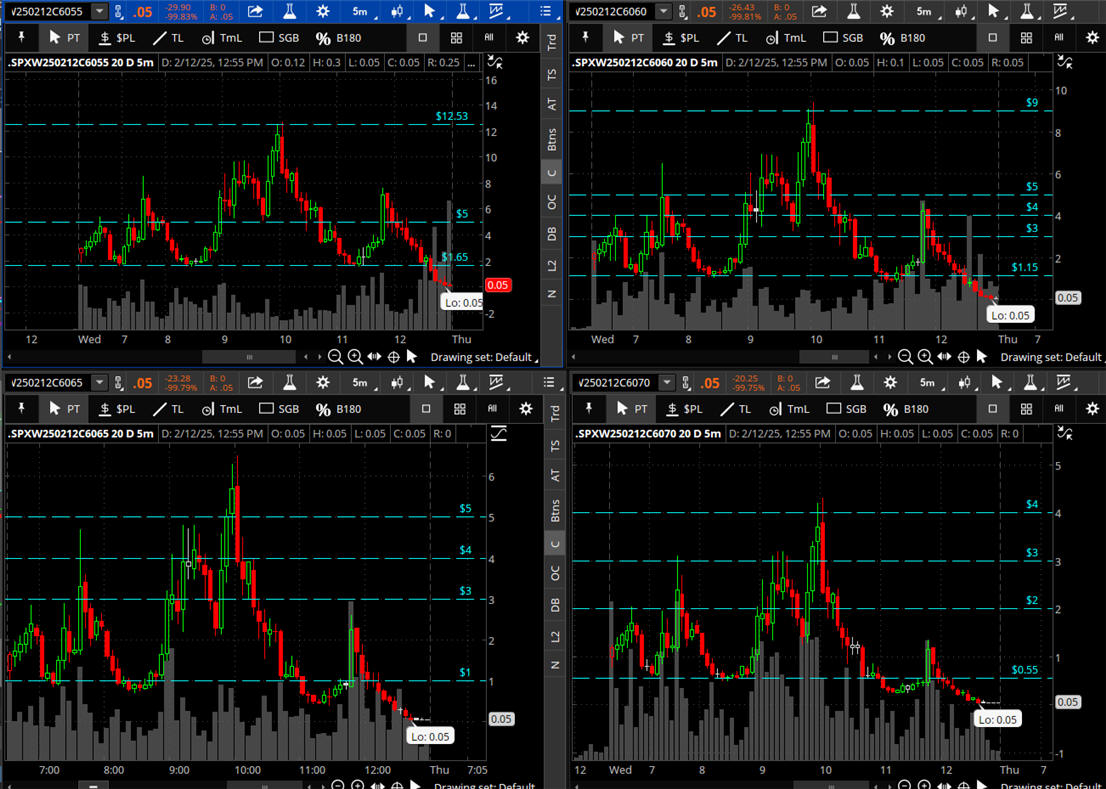Click the horizontal scrollbar thumb under the C6055 chart

click(x=249, y=357)
